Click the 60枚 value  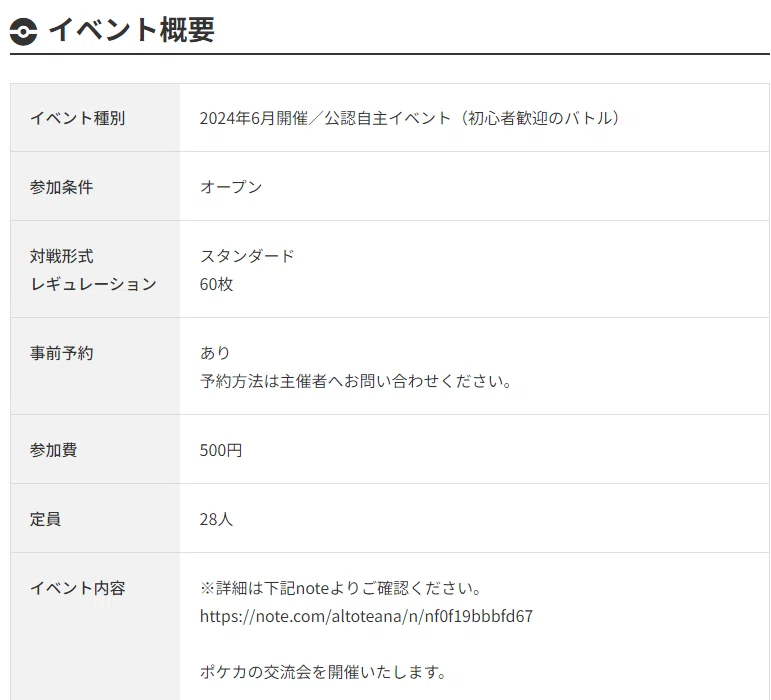pyautogui.click(x=216, y=284)
